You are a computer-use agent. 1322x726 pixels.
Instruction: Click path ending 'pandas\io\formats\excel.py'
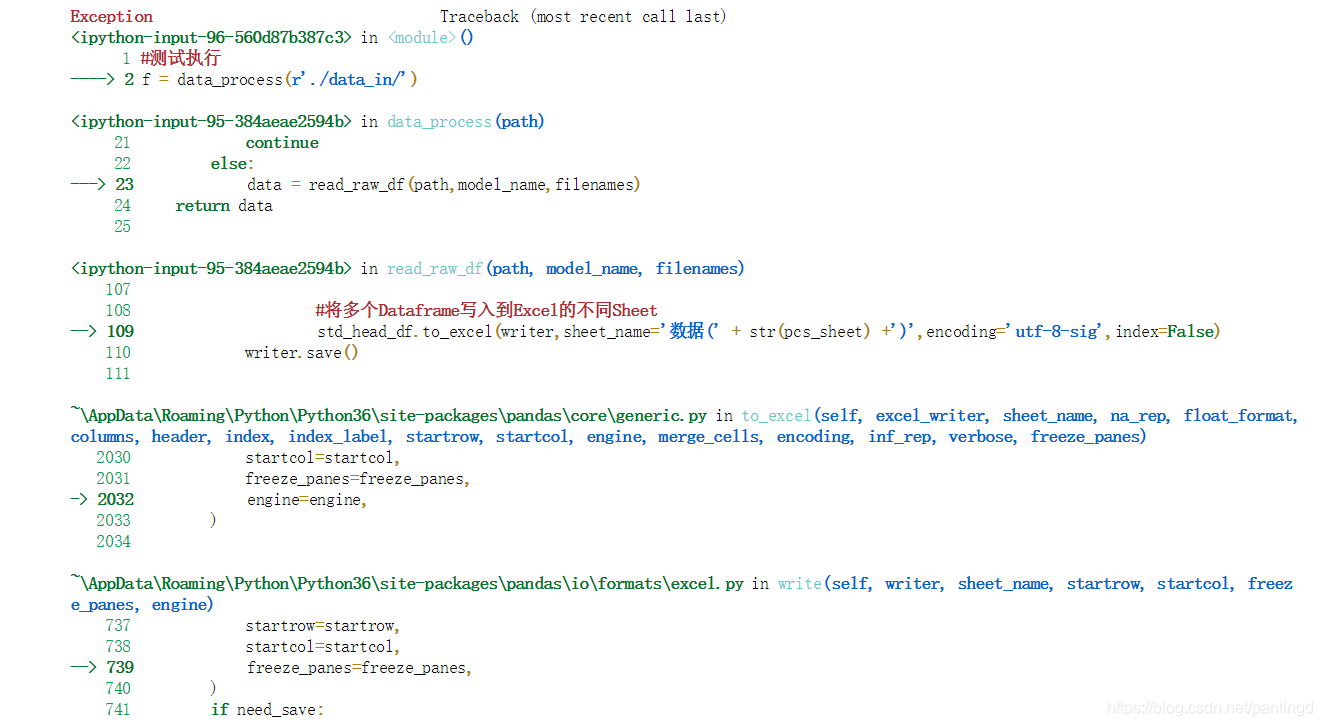click(407, 583)
